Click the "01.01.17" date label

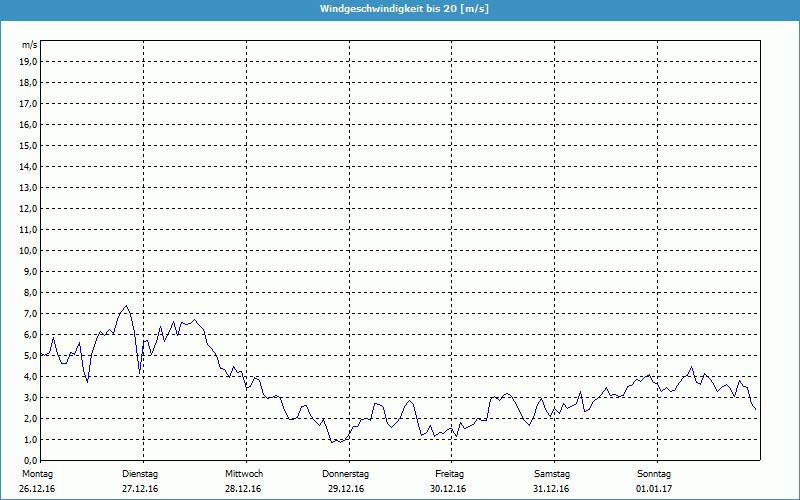pyautogui.click(x=654, y=489)
